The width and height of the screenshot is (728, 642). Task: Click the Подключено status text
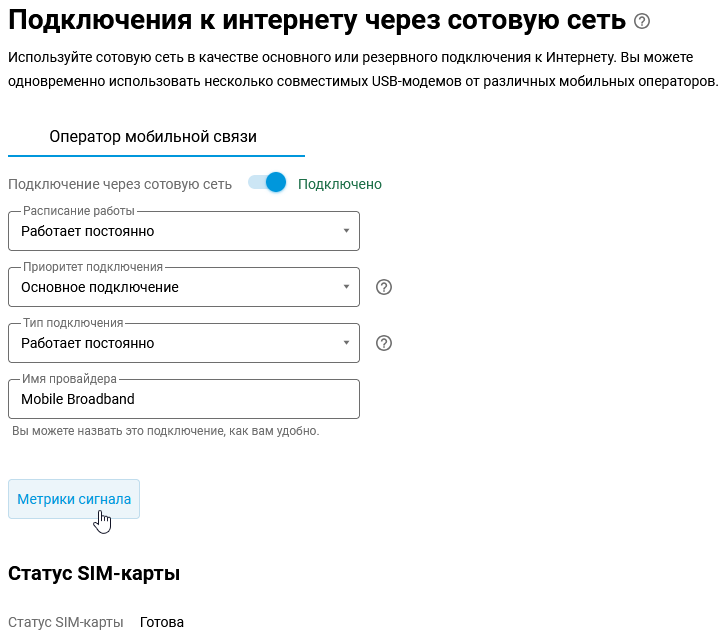(340, 184)
